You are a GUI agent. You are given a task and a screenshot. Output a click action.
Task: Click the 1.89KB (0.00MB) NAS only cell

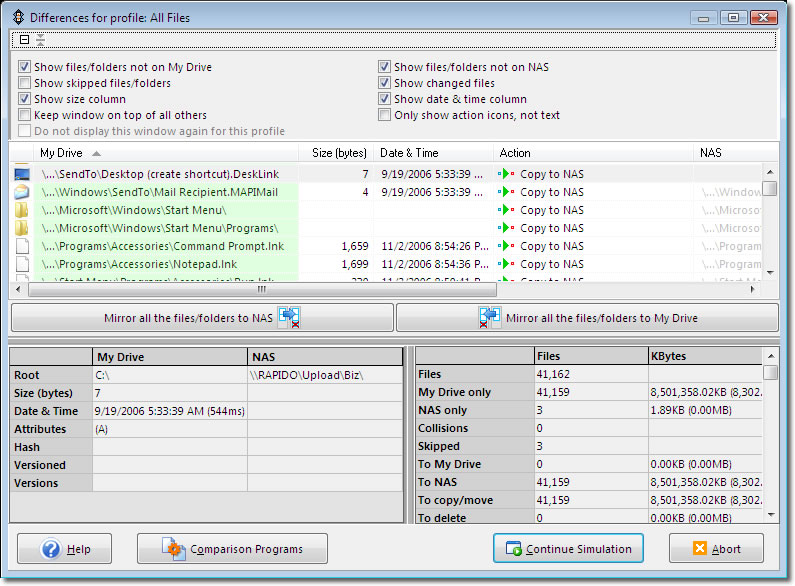[x=705, y=410]
